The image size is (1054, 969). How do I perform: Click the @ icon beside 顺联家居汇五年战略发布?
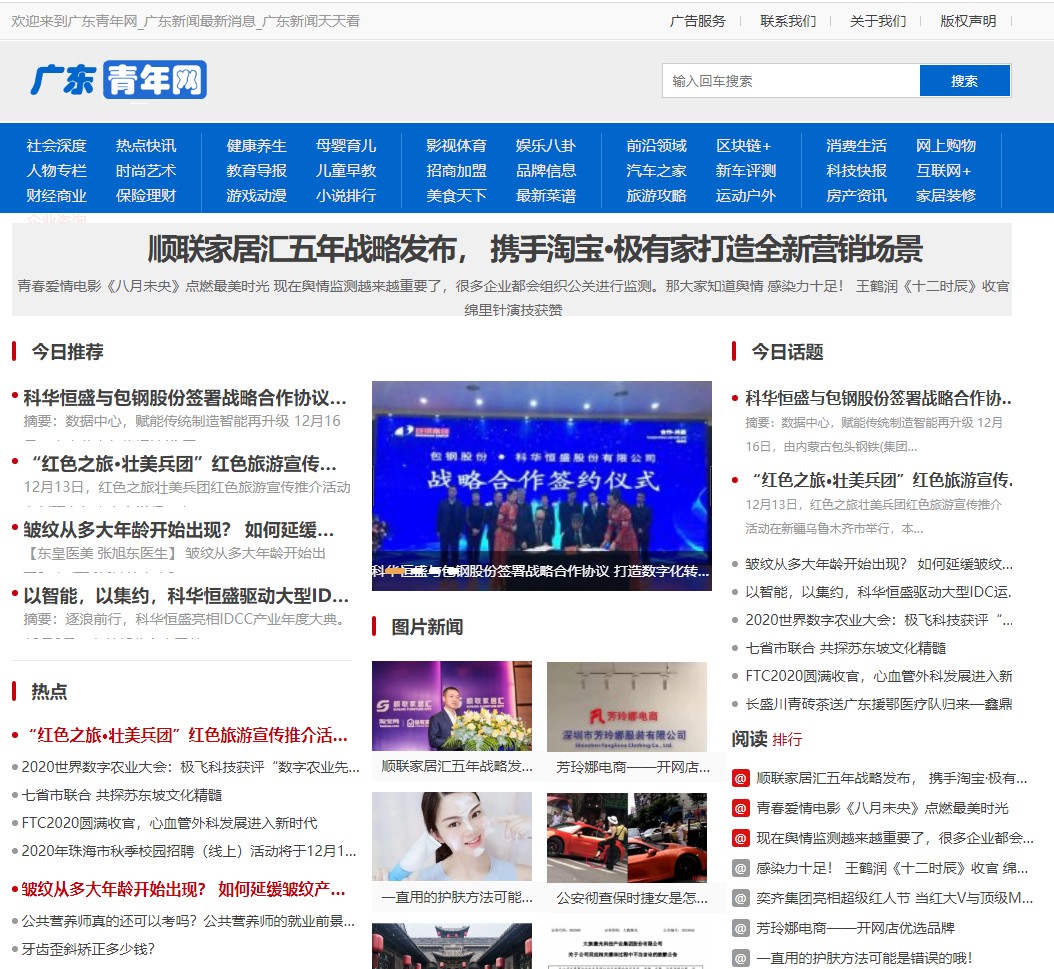[x=741, y=778]
